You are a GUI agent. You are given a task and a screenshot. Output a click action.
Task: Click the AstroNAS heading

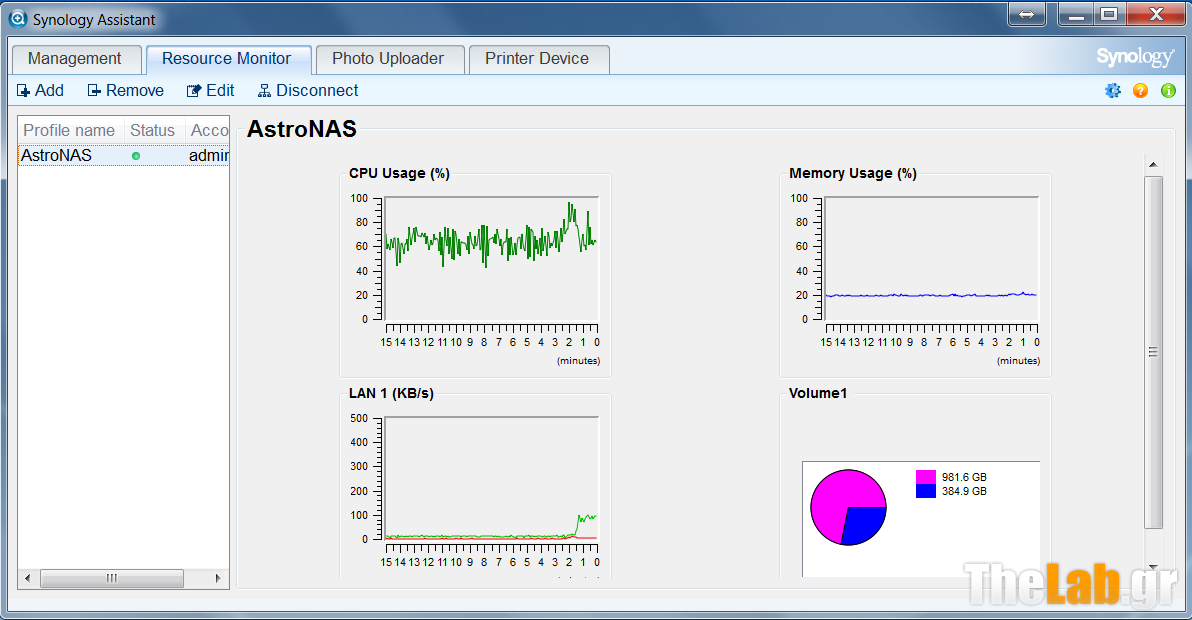tap(302, 129)
